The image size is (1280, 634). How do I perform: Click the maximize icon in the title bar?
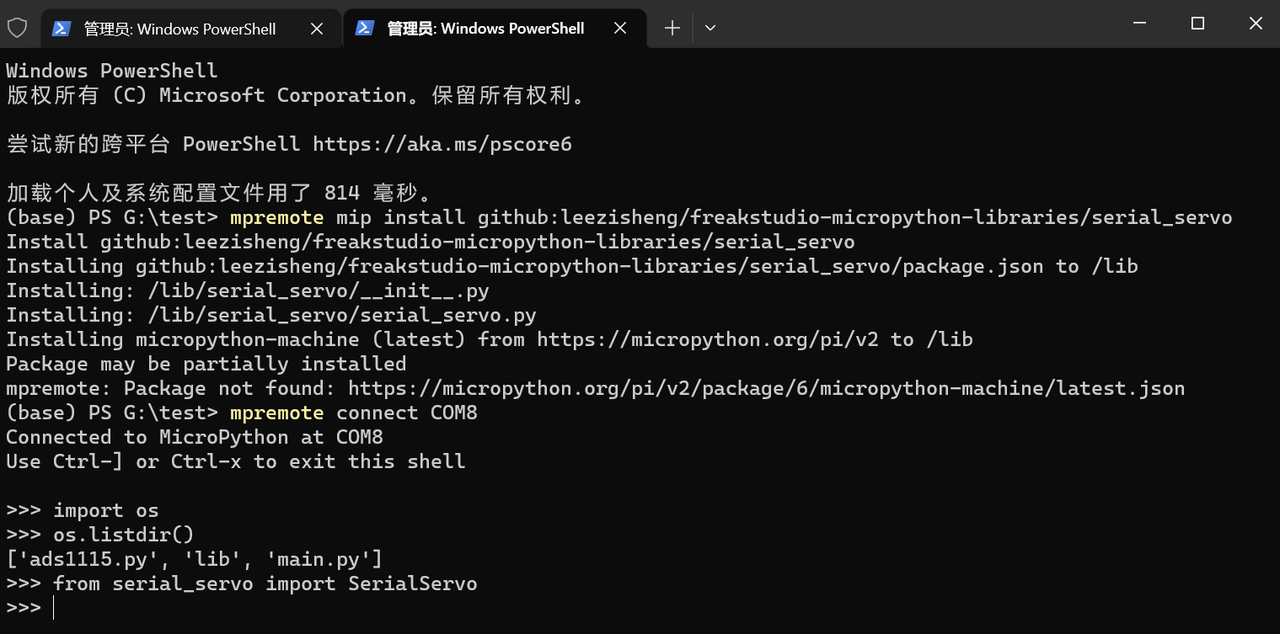tap(1197, 23)
